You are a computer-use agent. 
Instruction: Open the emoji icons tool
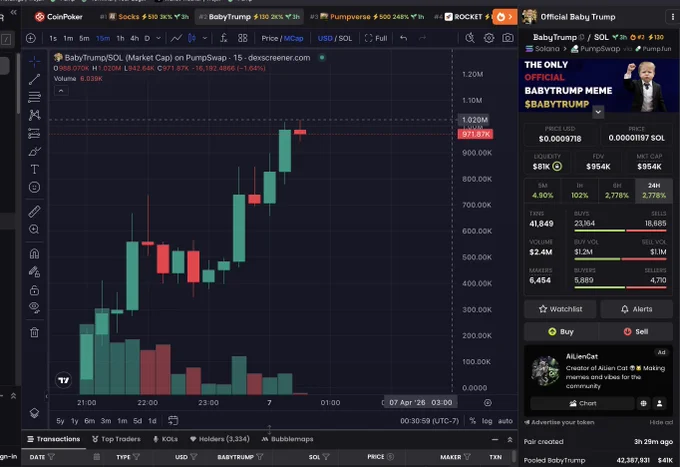(x=34, y=187)
